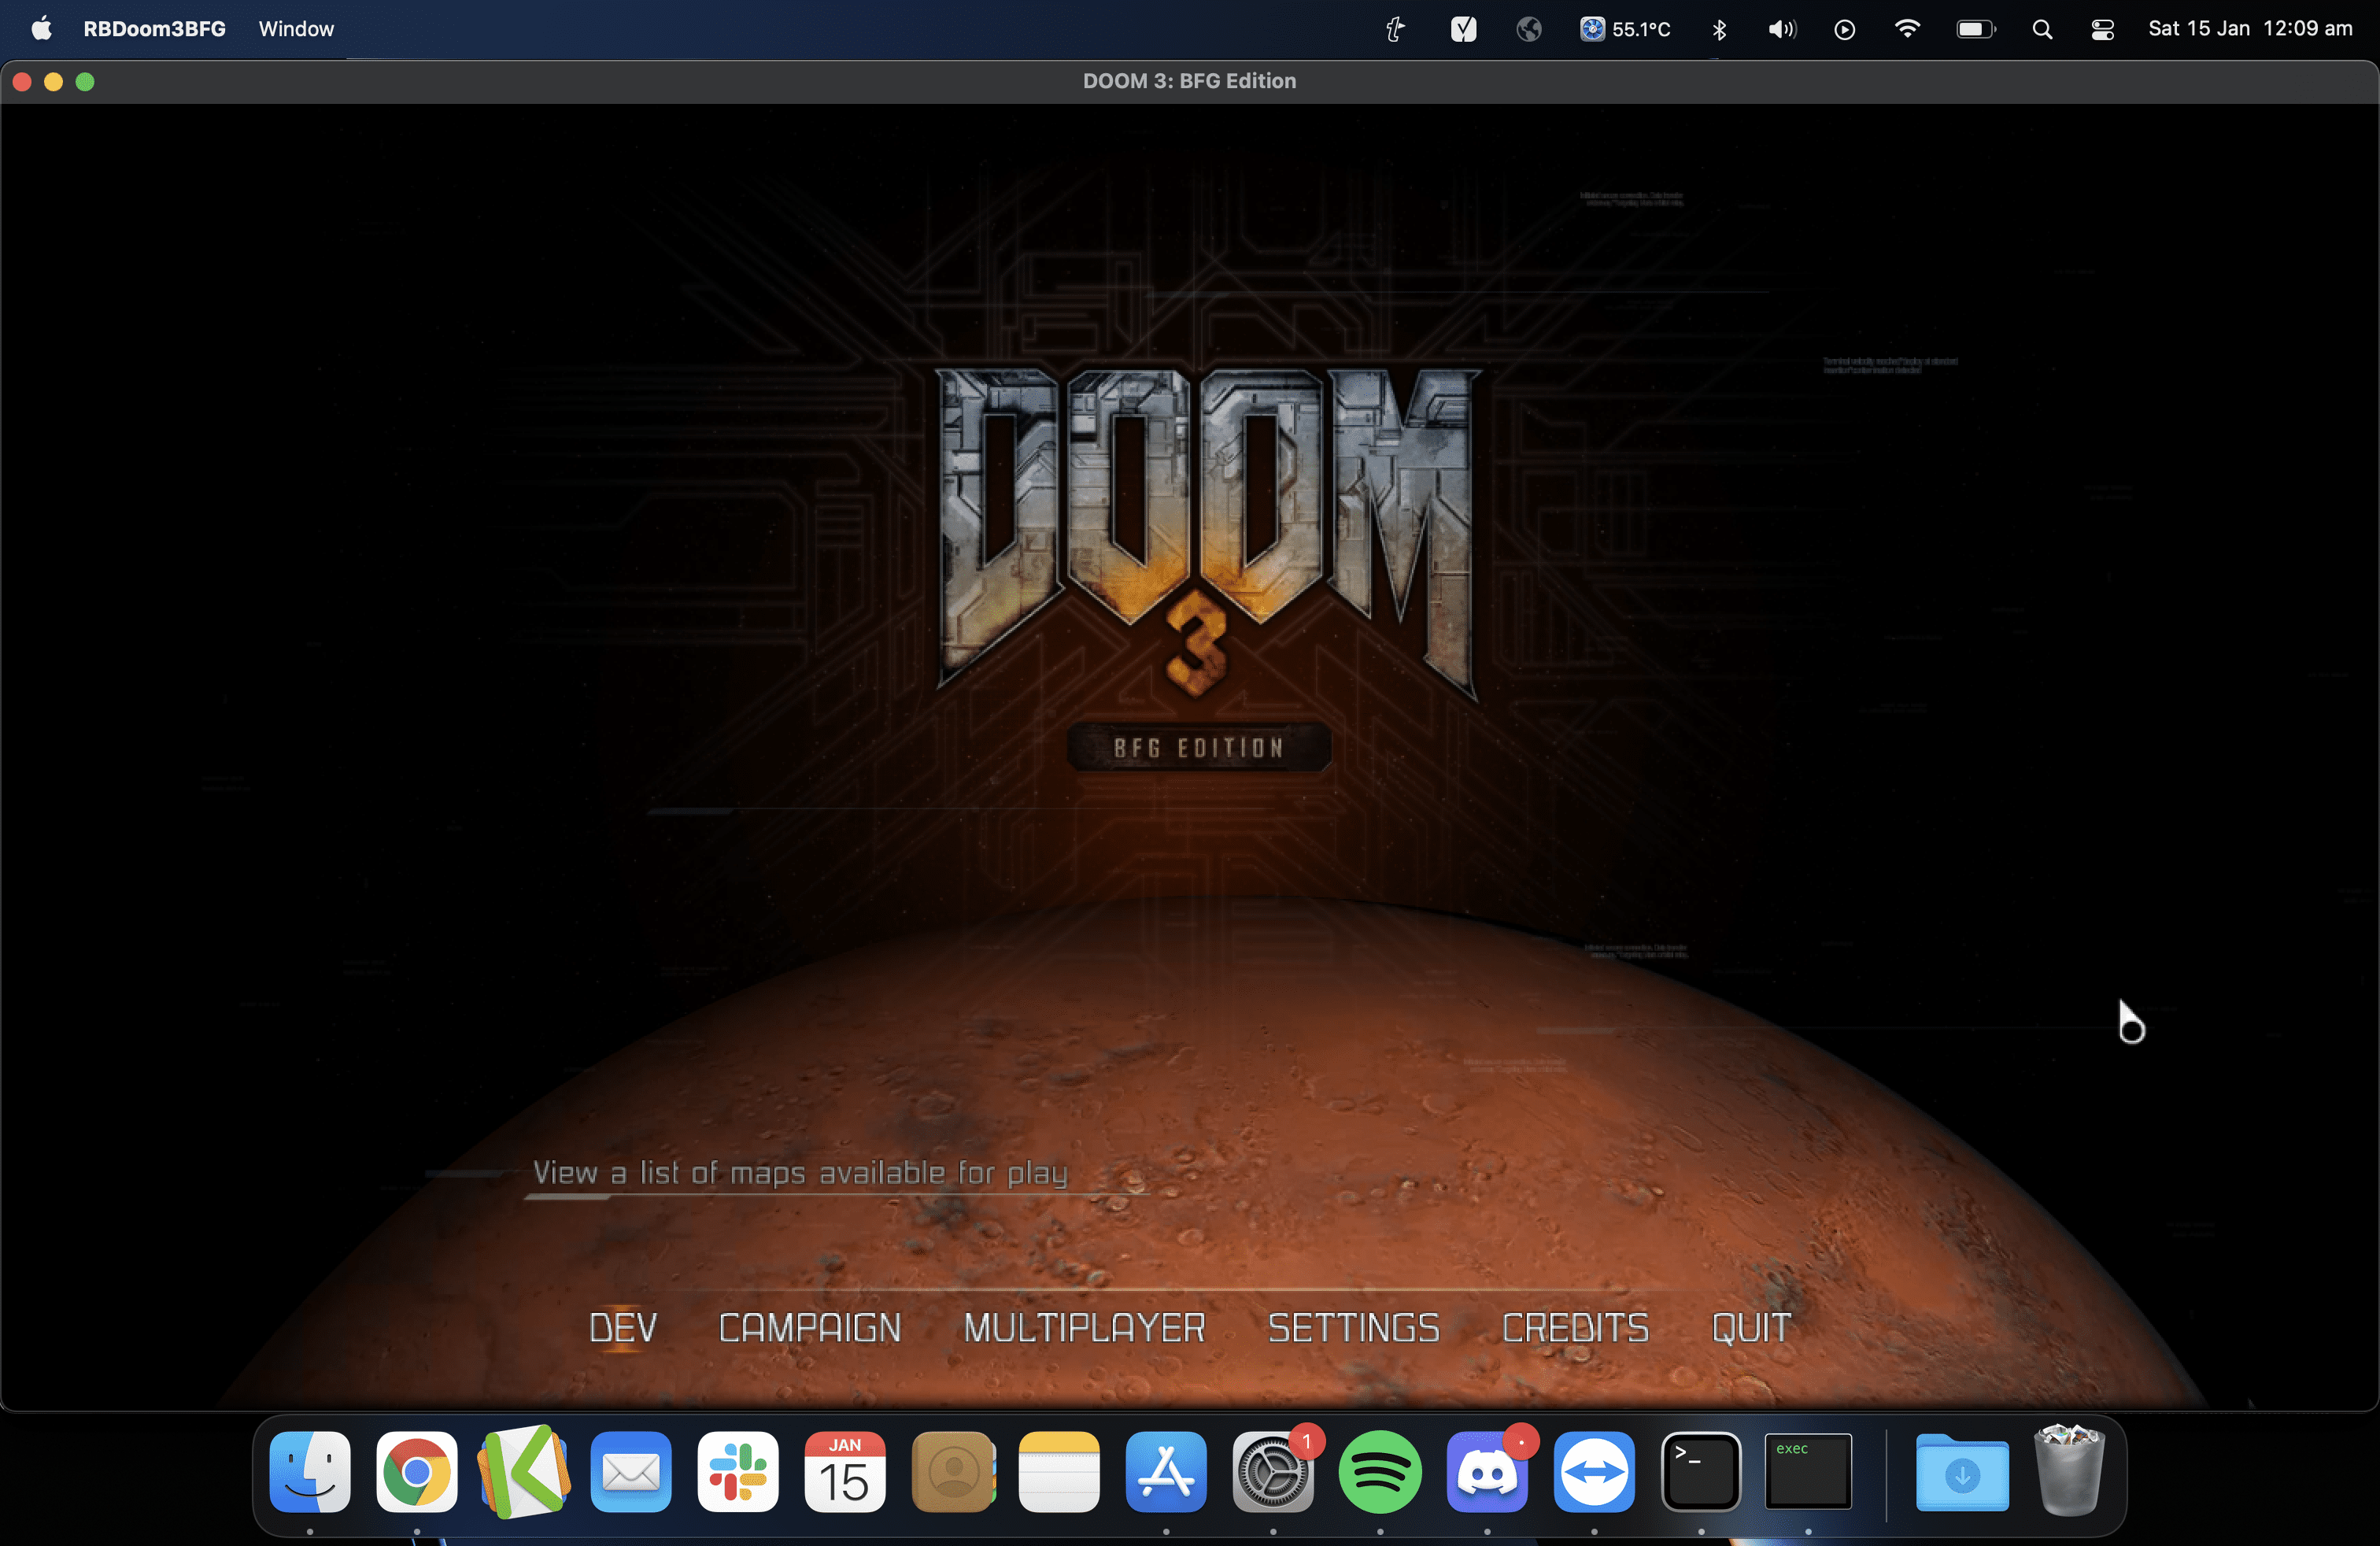
Task: Open Control Center in menu bar
Action: tap(2102, 29)
